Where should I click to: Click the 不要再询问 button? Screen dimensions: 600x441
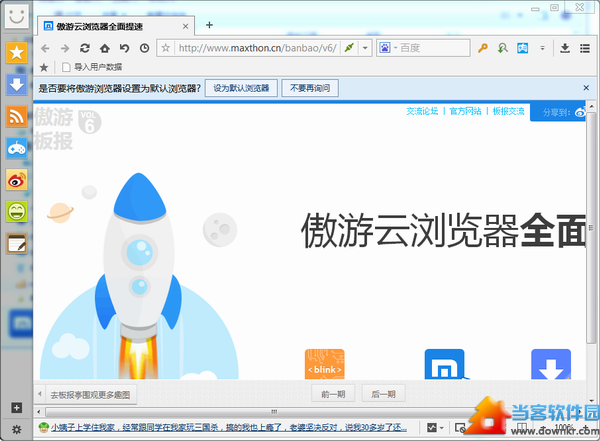(x=310, y=88)
